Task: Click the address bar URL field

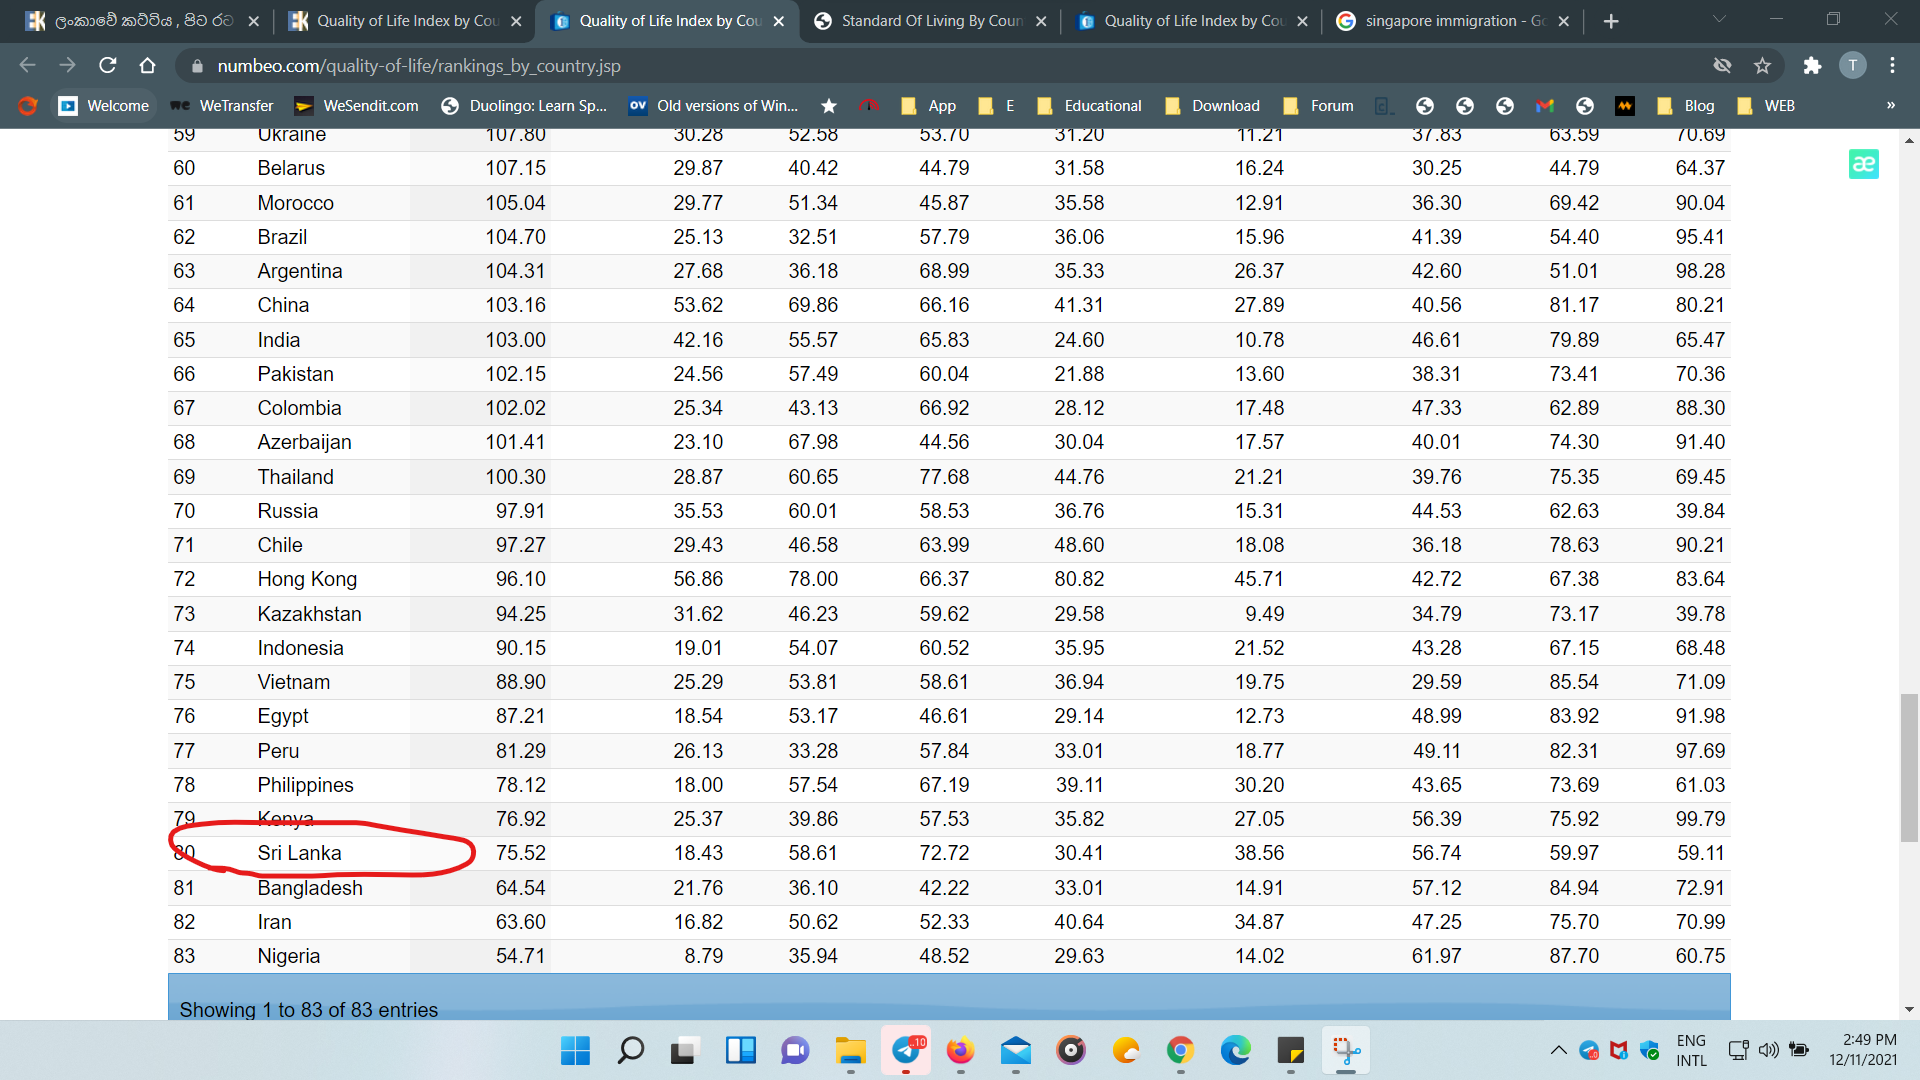Action: click(940, 66)
